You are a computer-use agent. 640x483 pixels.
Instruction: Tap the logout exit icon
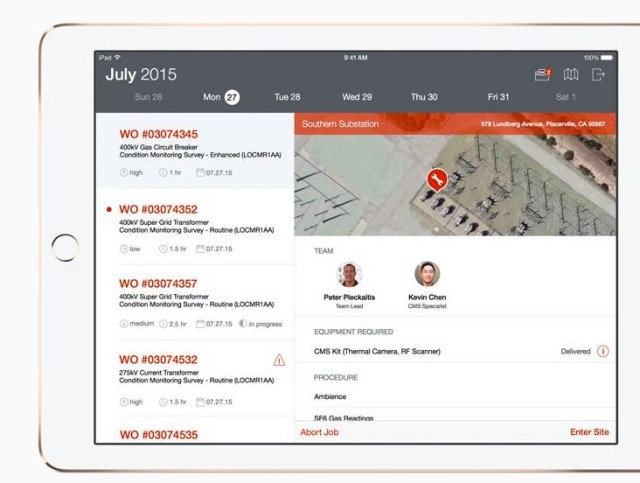[x=599, y=74]
